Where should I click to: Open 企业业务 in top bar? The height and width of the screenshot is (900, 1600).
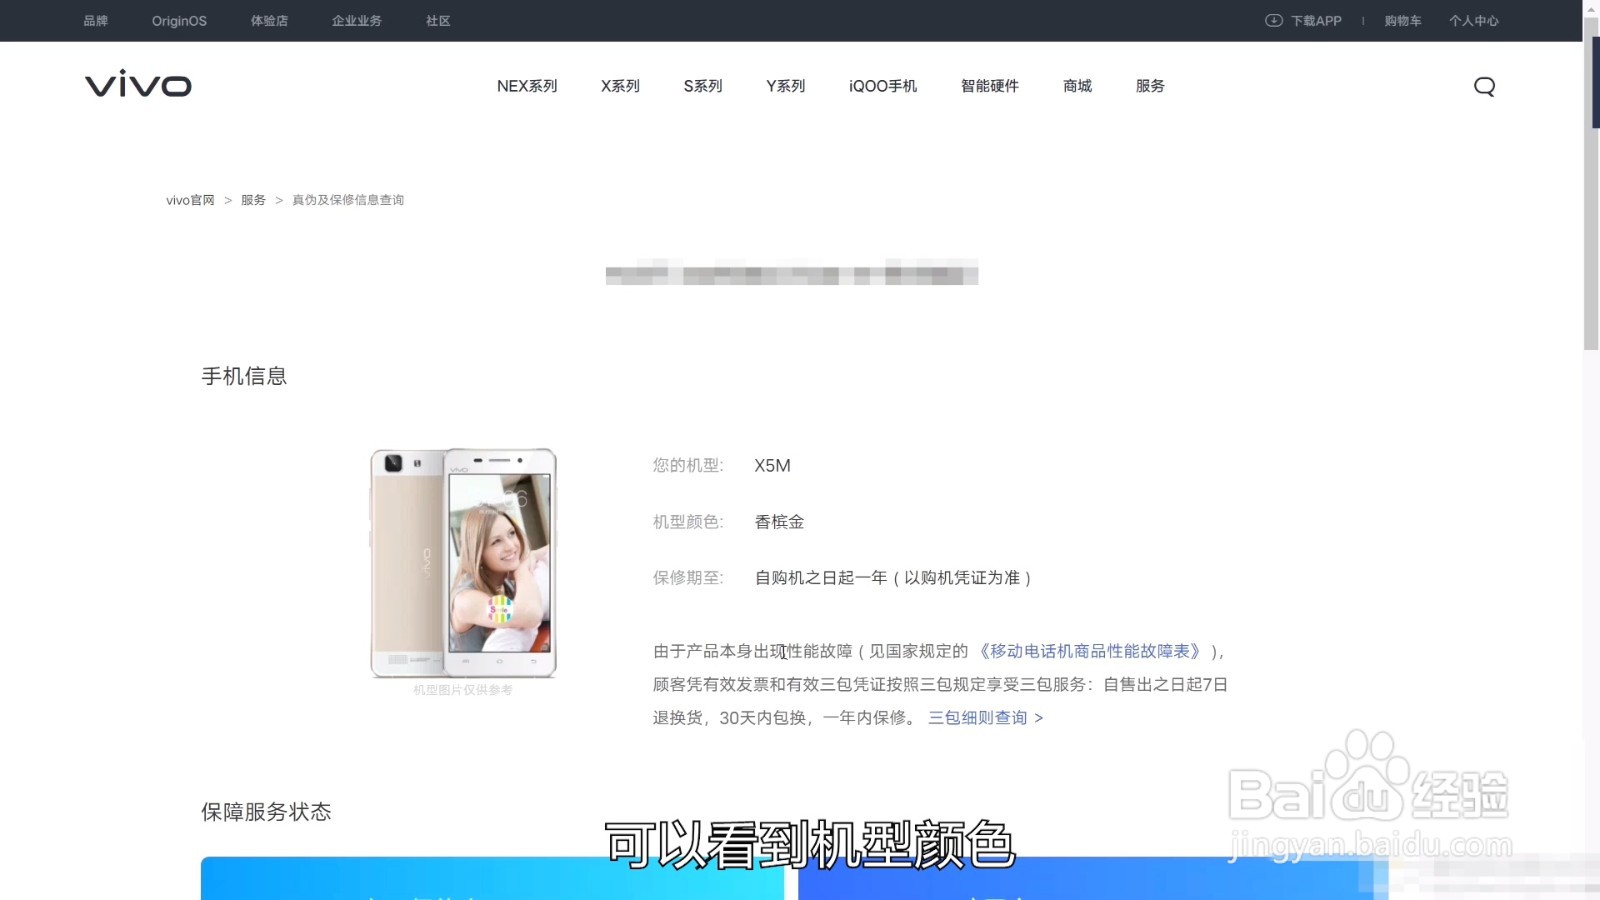pyautogui.click(x=357, y=20)
